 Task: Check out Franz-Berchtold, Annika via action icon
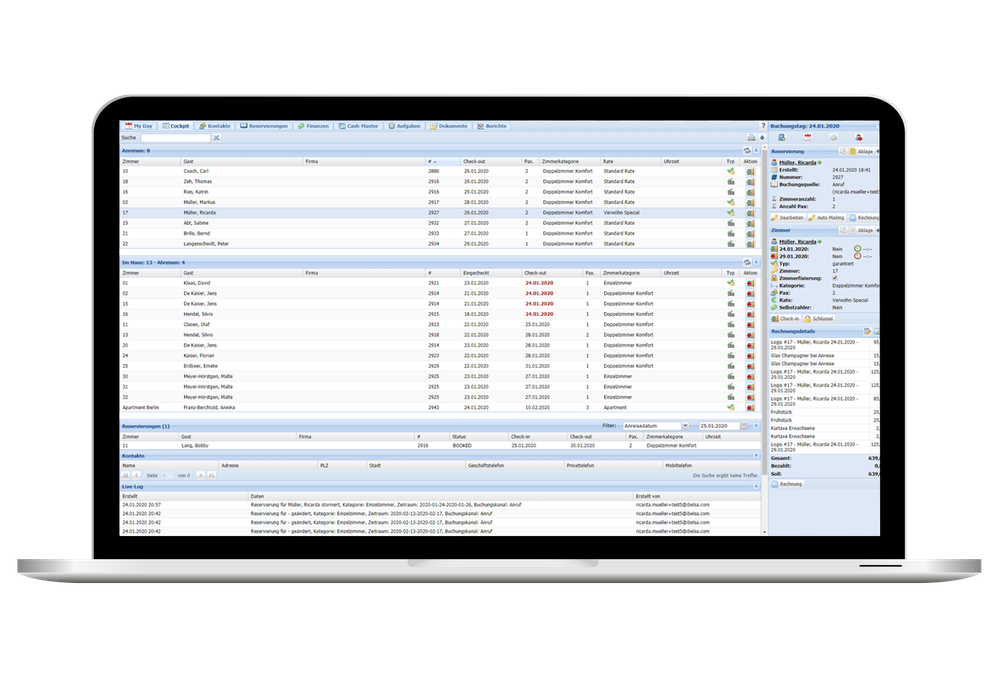click(x=751, y=407)
